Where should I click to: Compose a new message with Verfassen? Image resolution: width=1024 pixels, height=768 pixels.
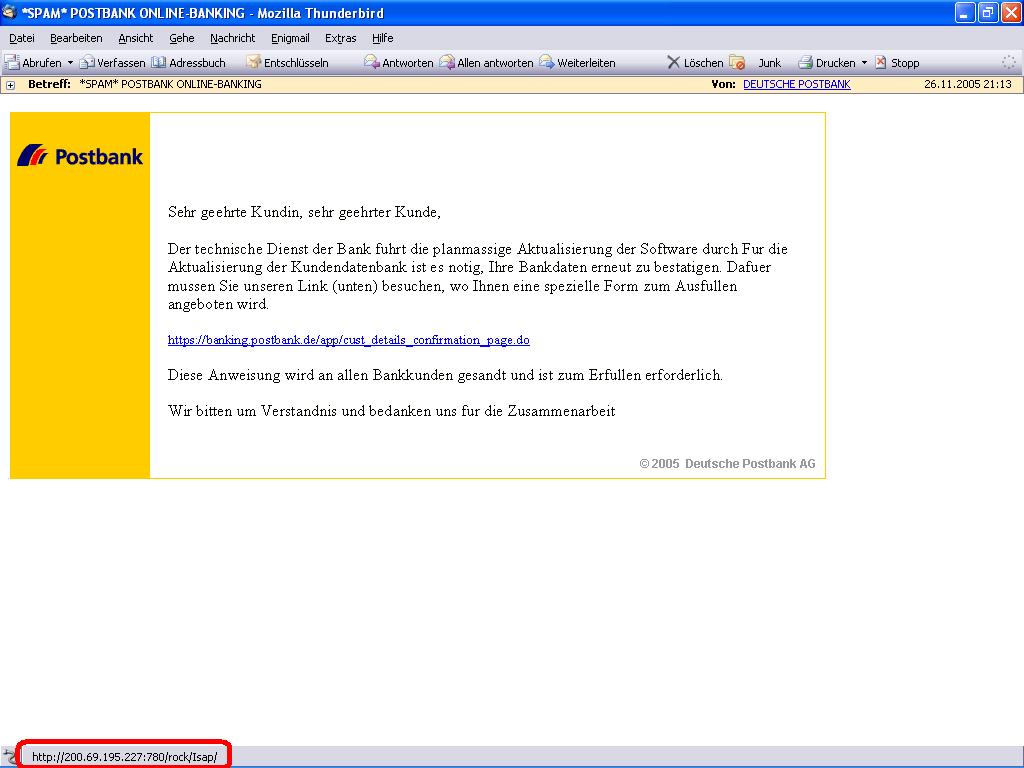[x=112, y=63]
